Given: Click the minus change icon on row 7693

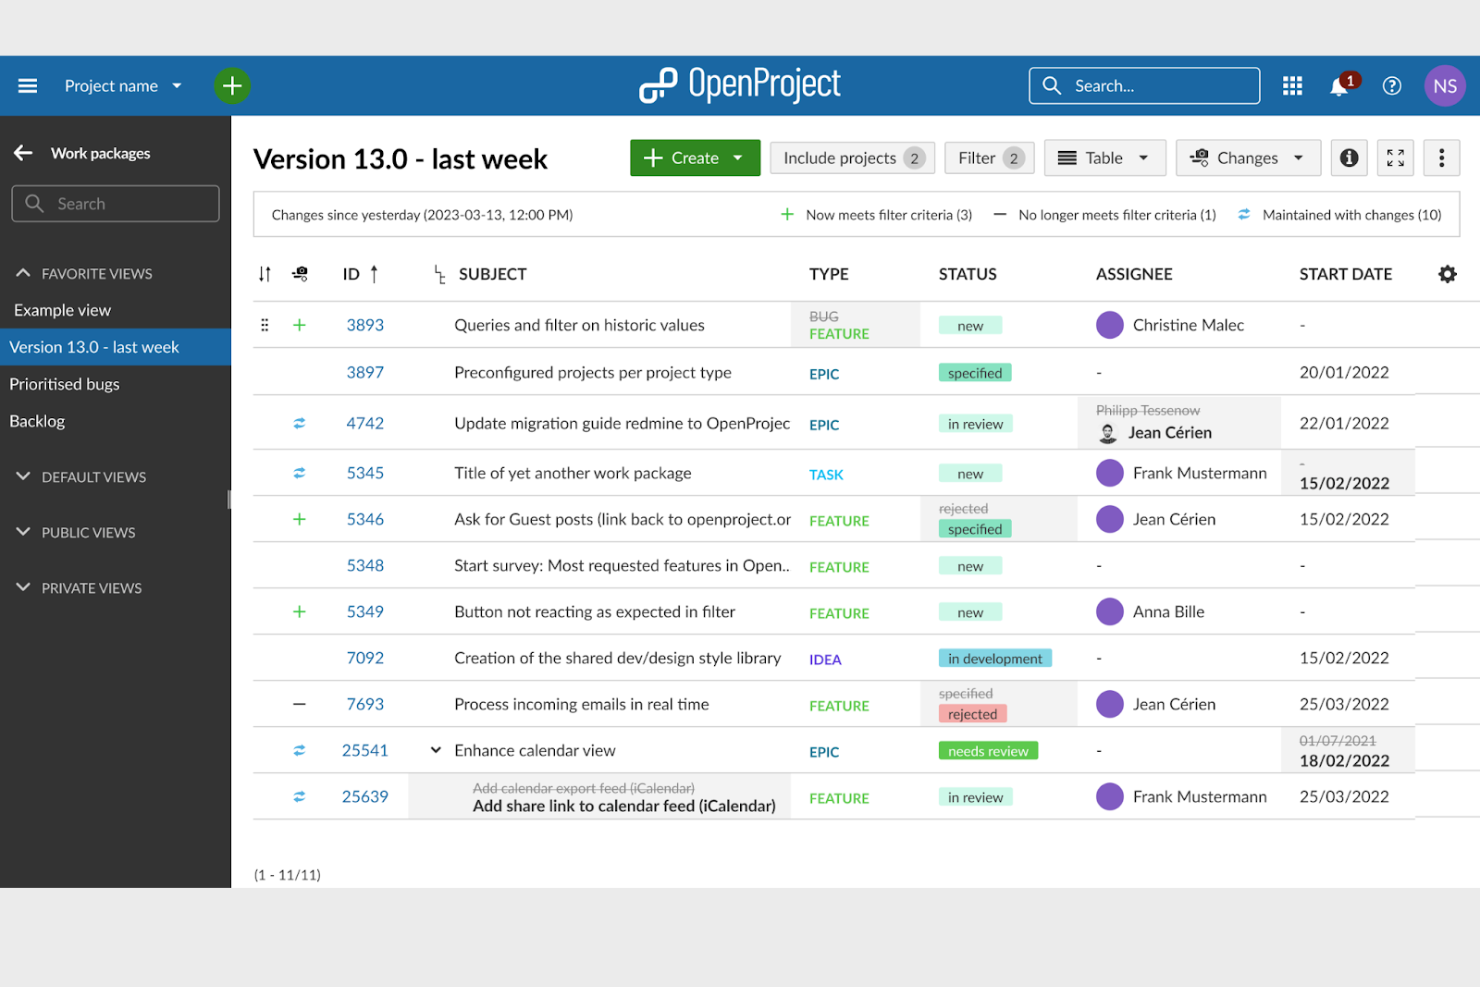Looking at the screenshot, I should coord(299,704).
